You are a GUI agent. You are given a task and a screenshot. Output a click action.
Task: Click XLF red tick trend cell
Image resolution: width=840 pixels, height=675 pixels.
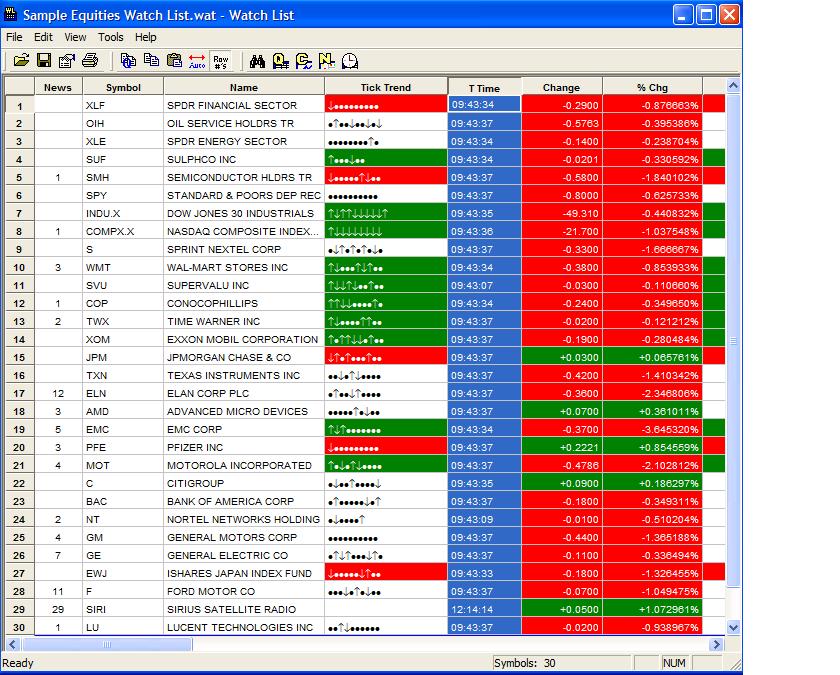tap(386, 106)
